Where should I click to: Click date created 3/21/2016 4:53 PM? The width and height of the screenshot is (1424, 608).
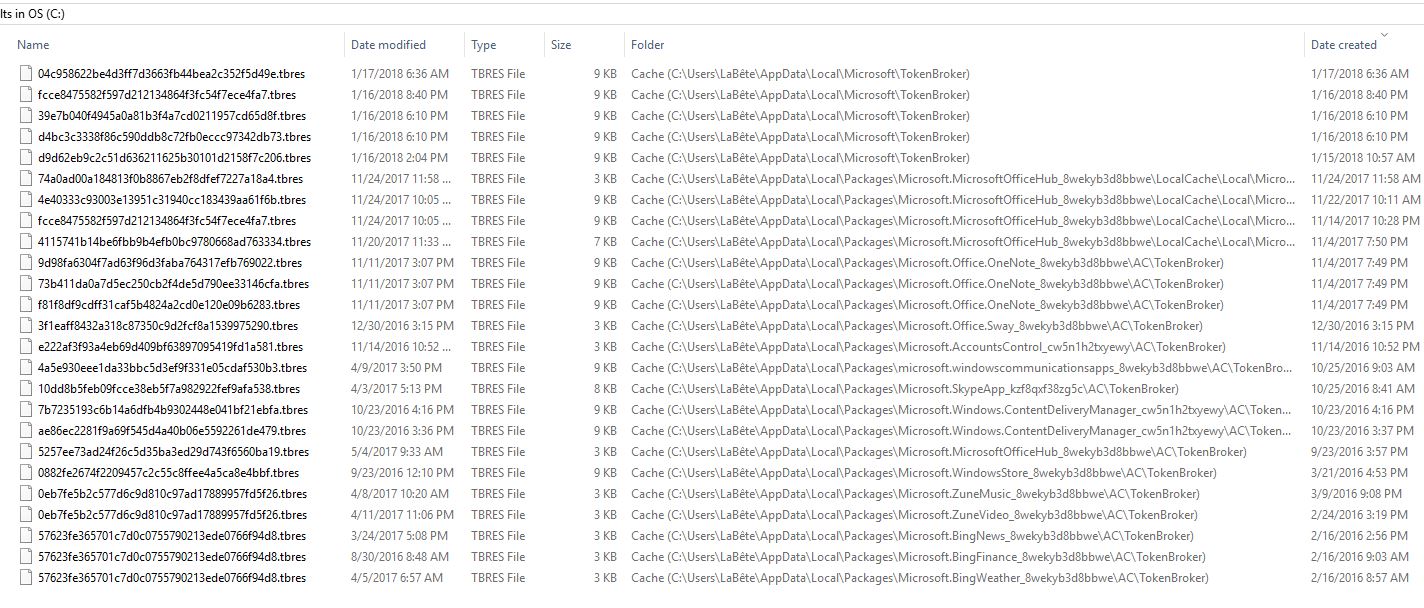(x=1360, y=473)
